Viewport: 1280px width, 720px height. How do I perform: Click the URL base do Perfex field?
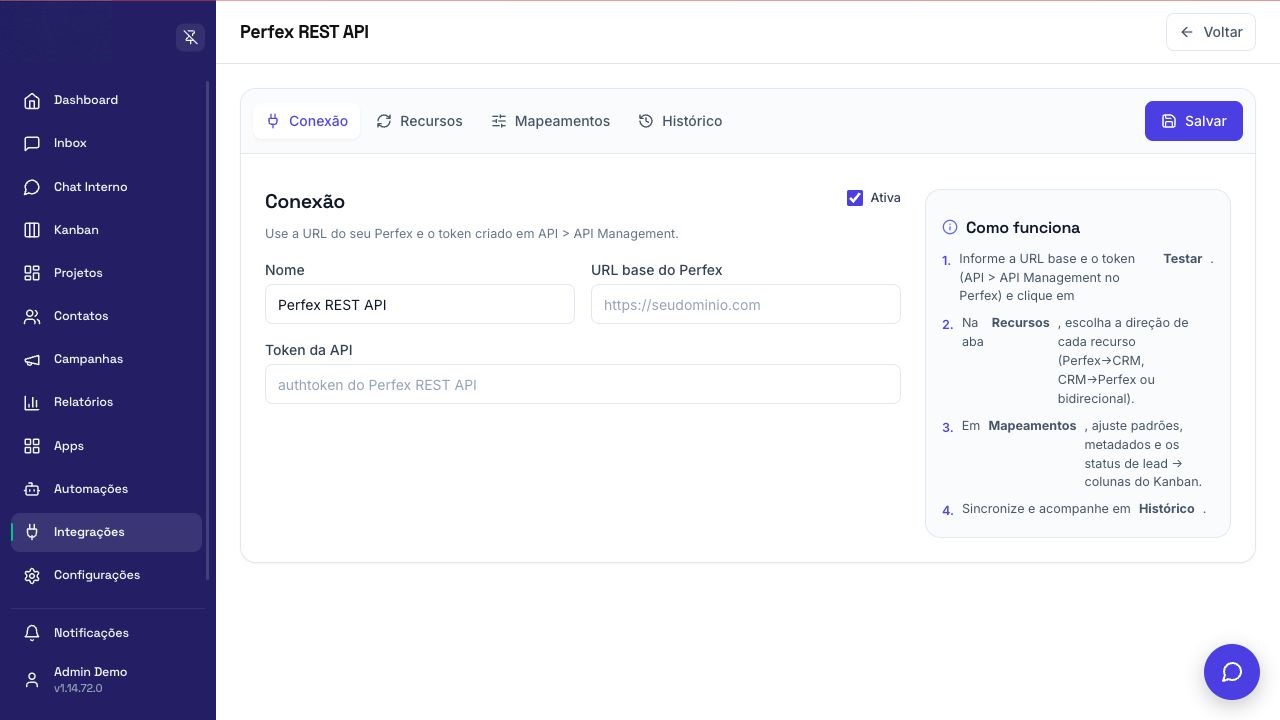click(746, 304)
